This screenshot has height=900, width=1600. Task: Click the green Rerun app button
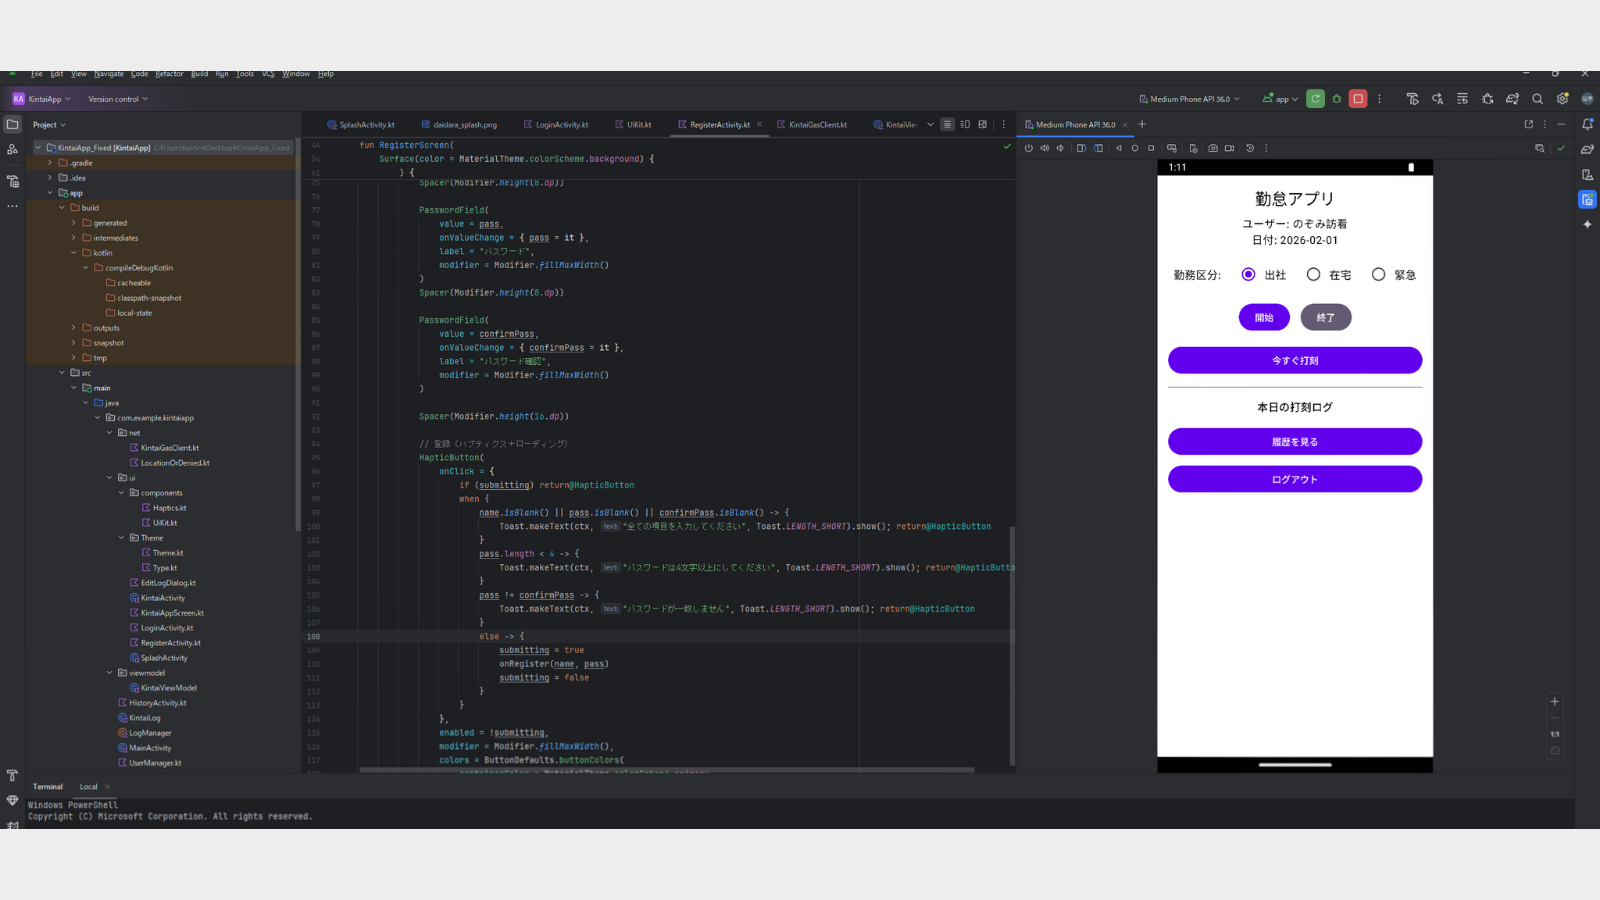tap(1315, 99)
